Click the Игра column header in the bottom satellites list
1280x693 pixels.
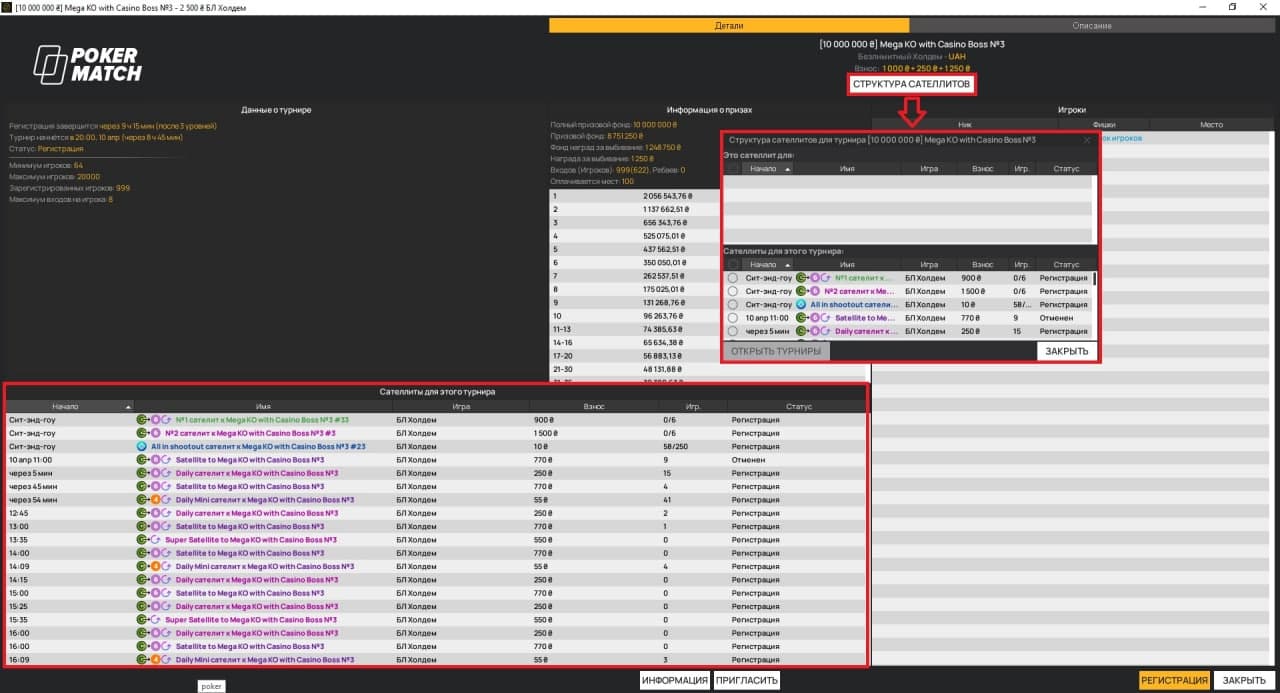(461, 407)
